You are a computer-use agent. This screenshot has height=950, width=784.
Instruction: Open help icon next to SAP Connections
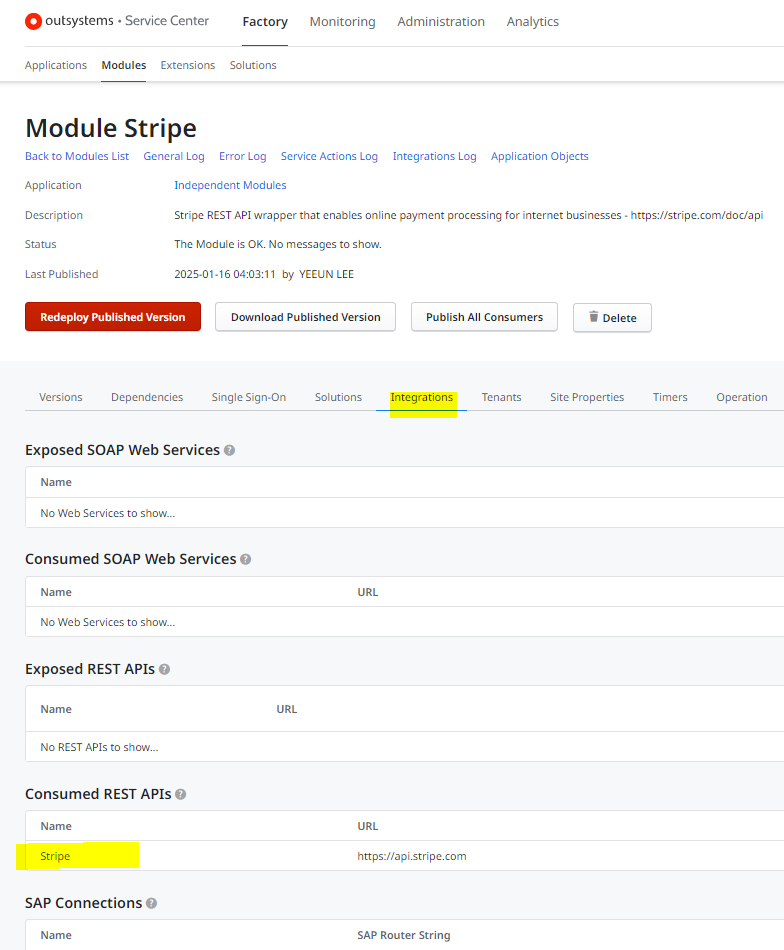pos(151,903)
